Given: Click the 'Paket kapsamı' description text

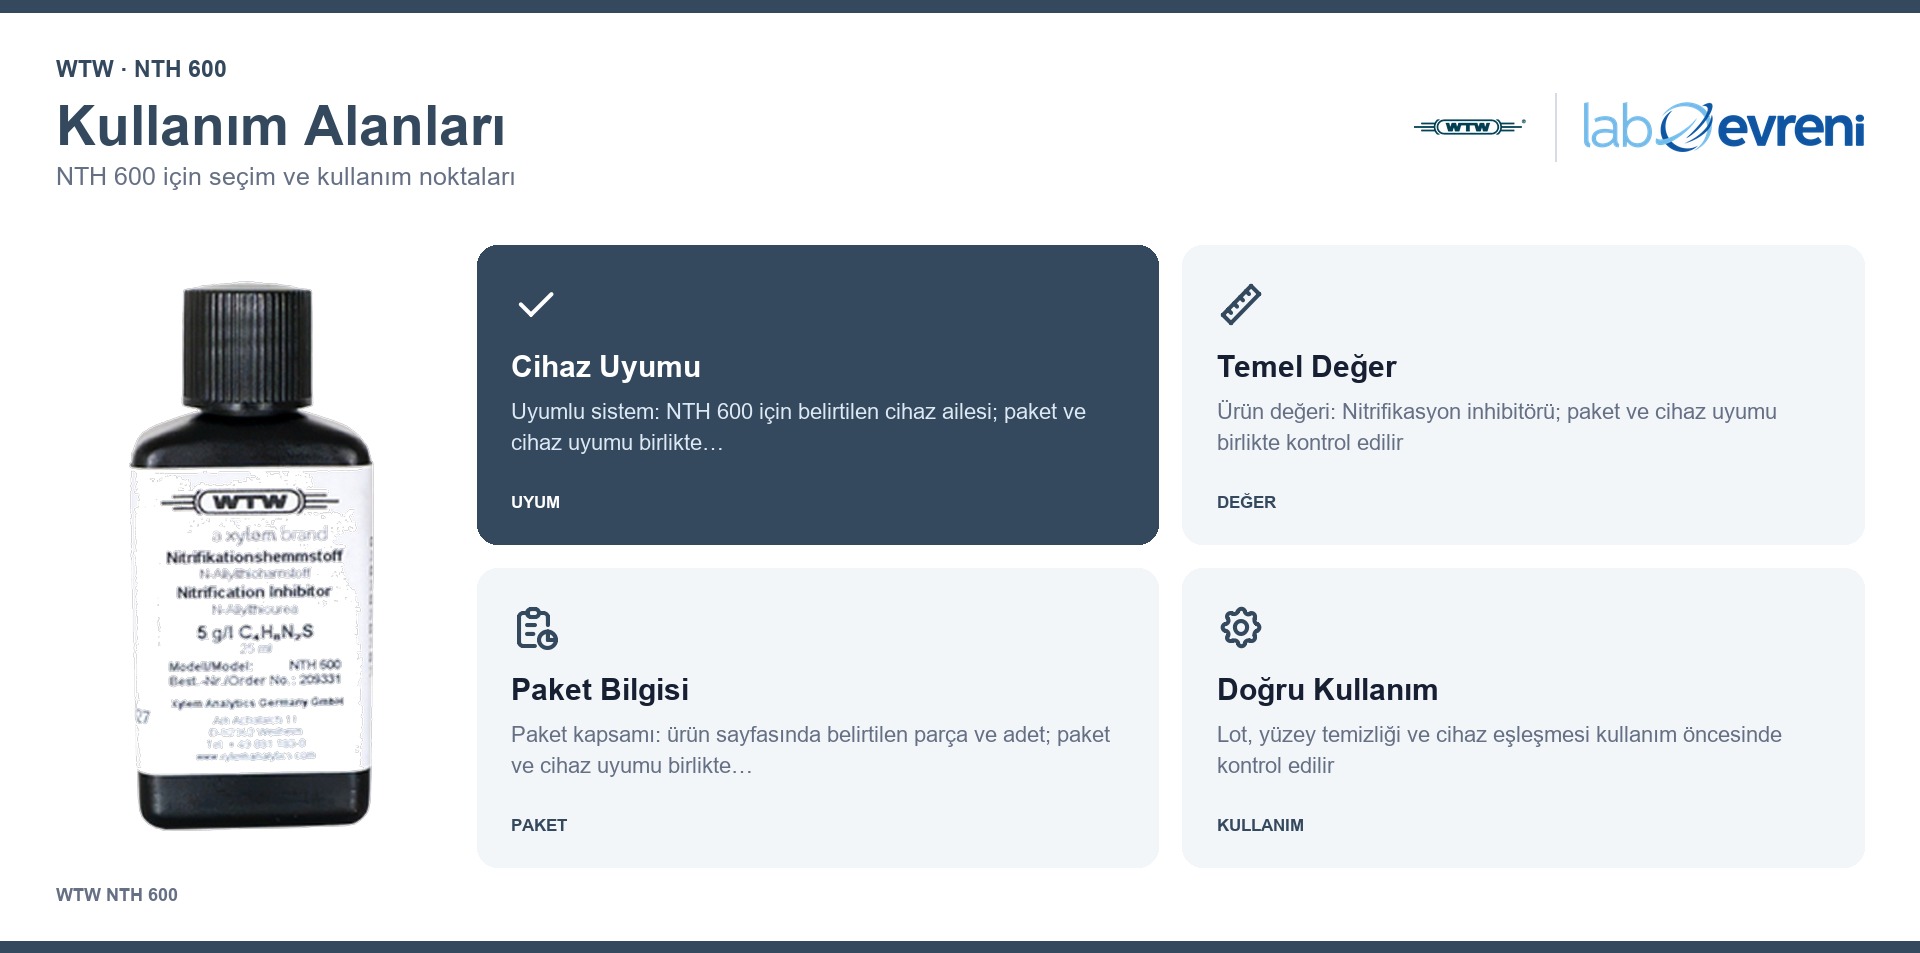Looking at the screenshot, I should tap(810, 750).
